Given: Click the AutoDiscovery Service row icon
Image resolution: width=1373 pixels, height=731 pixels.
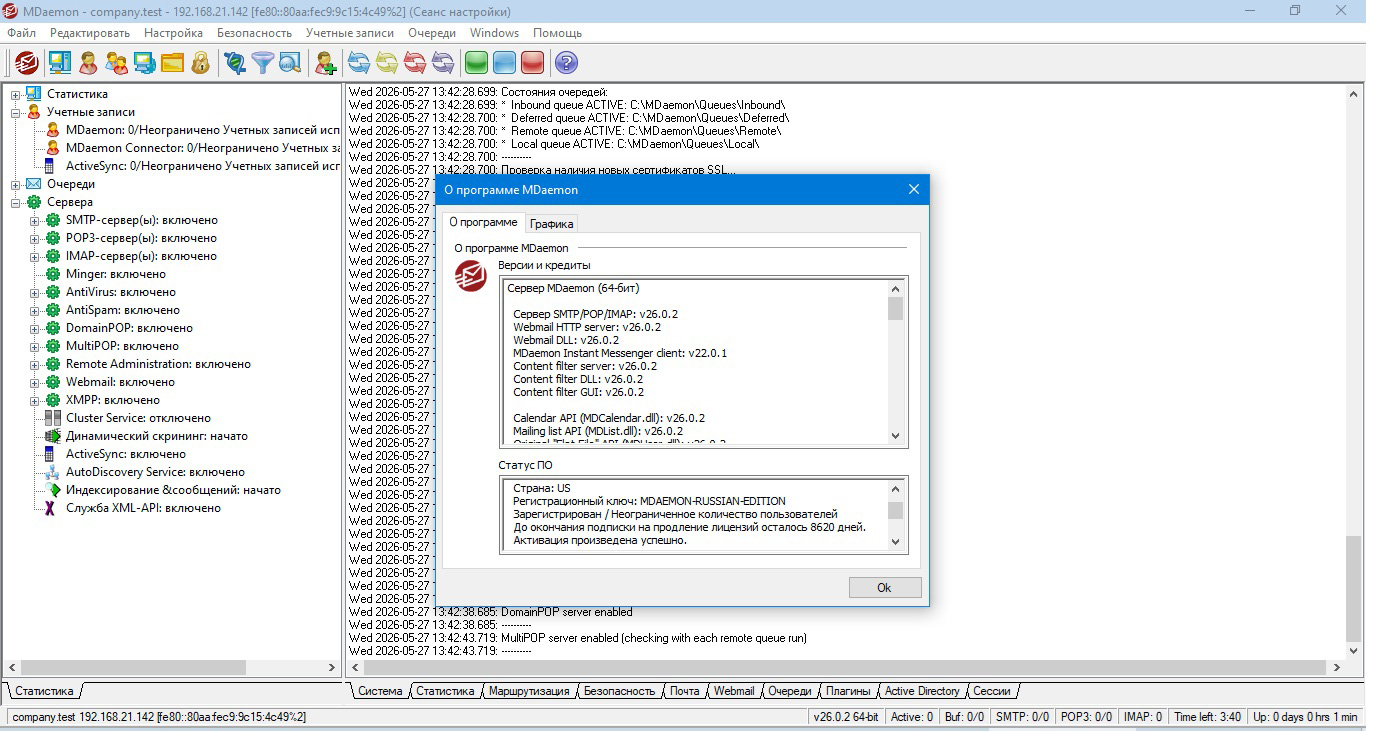Looking at the screenshot, I should (52, 472).
